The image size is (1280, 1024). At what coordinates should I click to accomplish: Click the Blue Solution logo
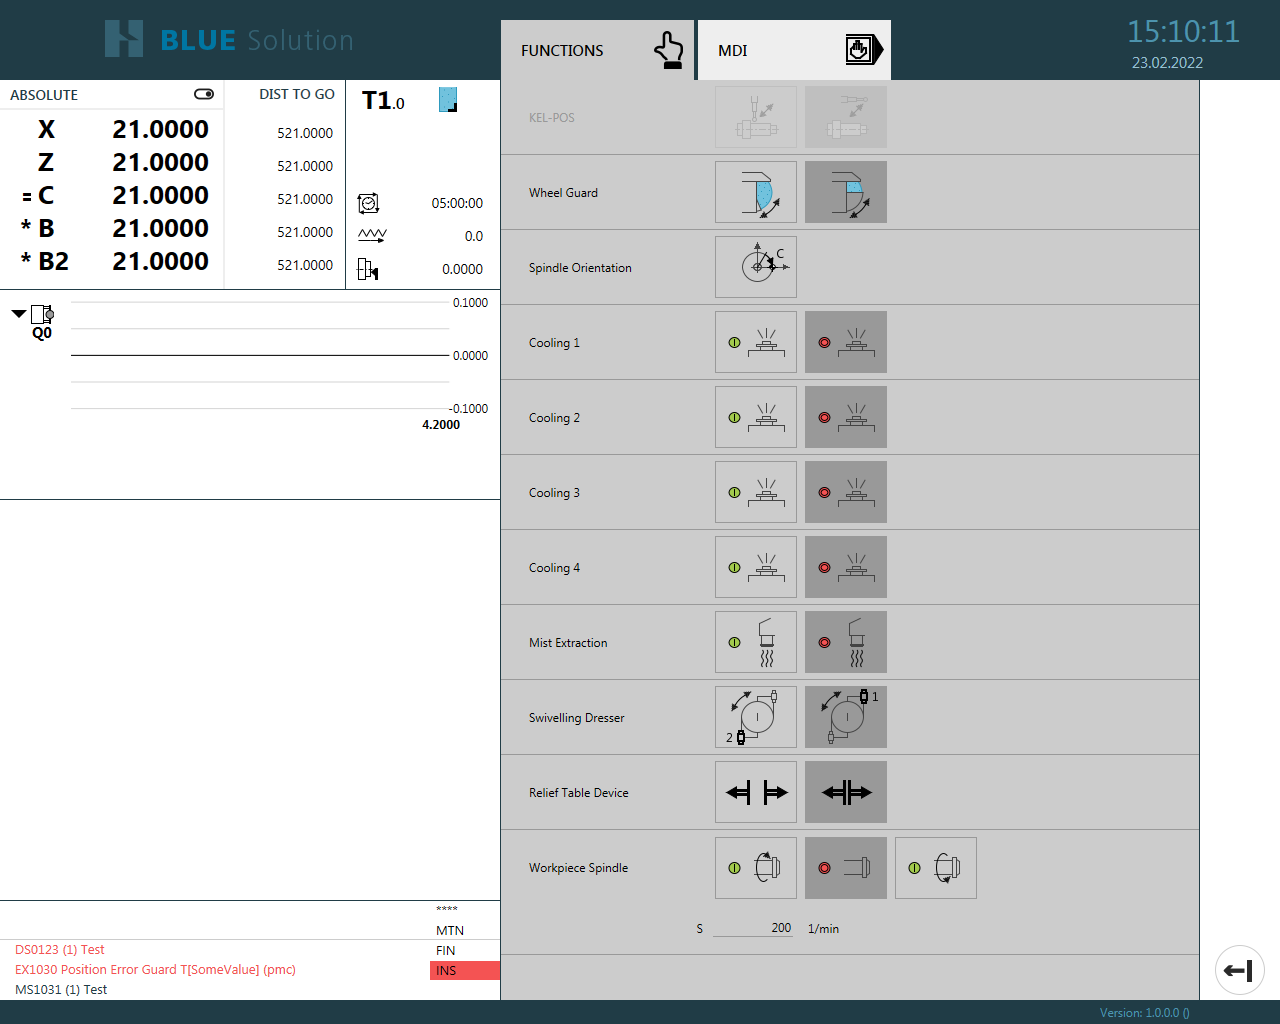coord(229,39)
